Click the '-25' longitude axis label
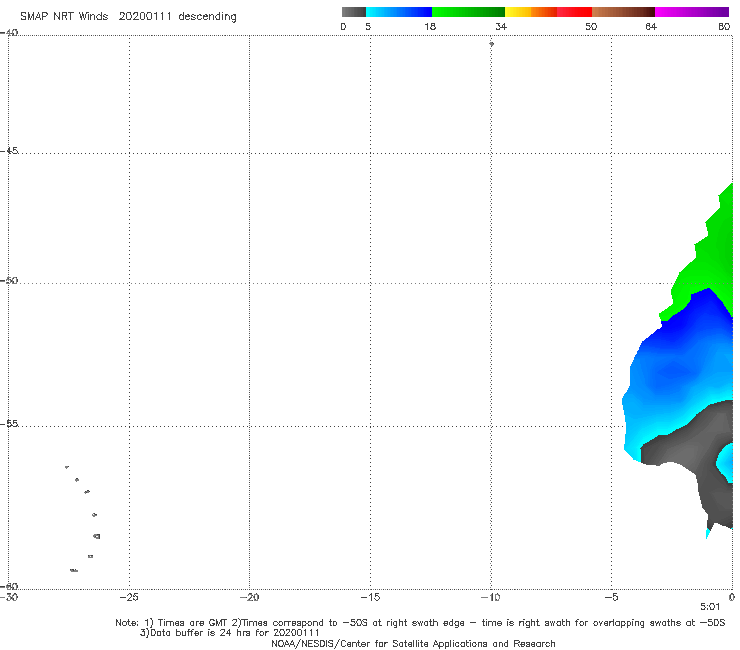The image size is (740, 650). (x=129, y=597)
